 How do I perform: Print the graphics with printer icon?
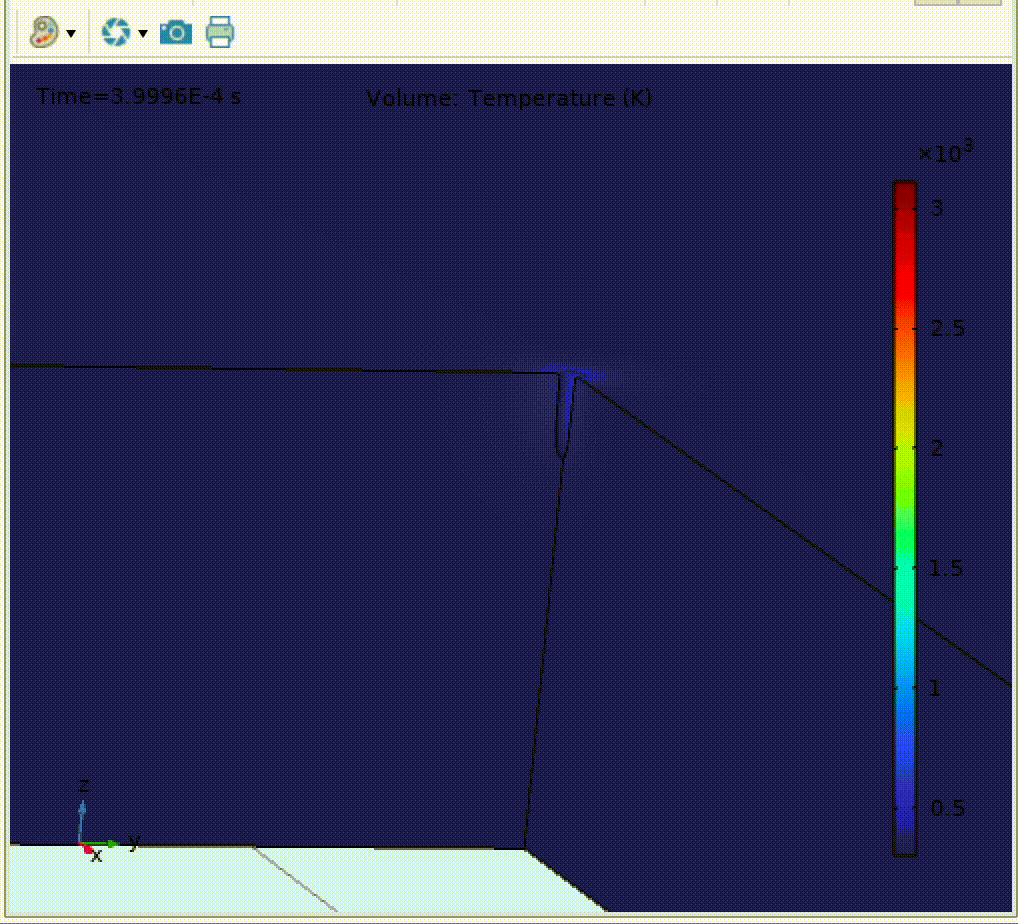[220, 33]
